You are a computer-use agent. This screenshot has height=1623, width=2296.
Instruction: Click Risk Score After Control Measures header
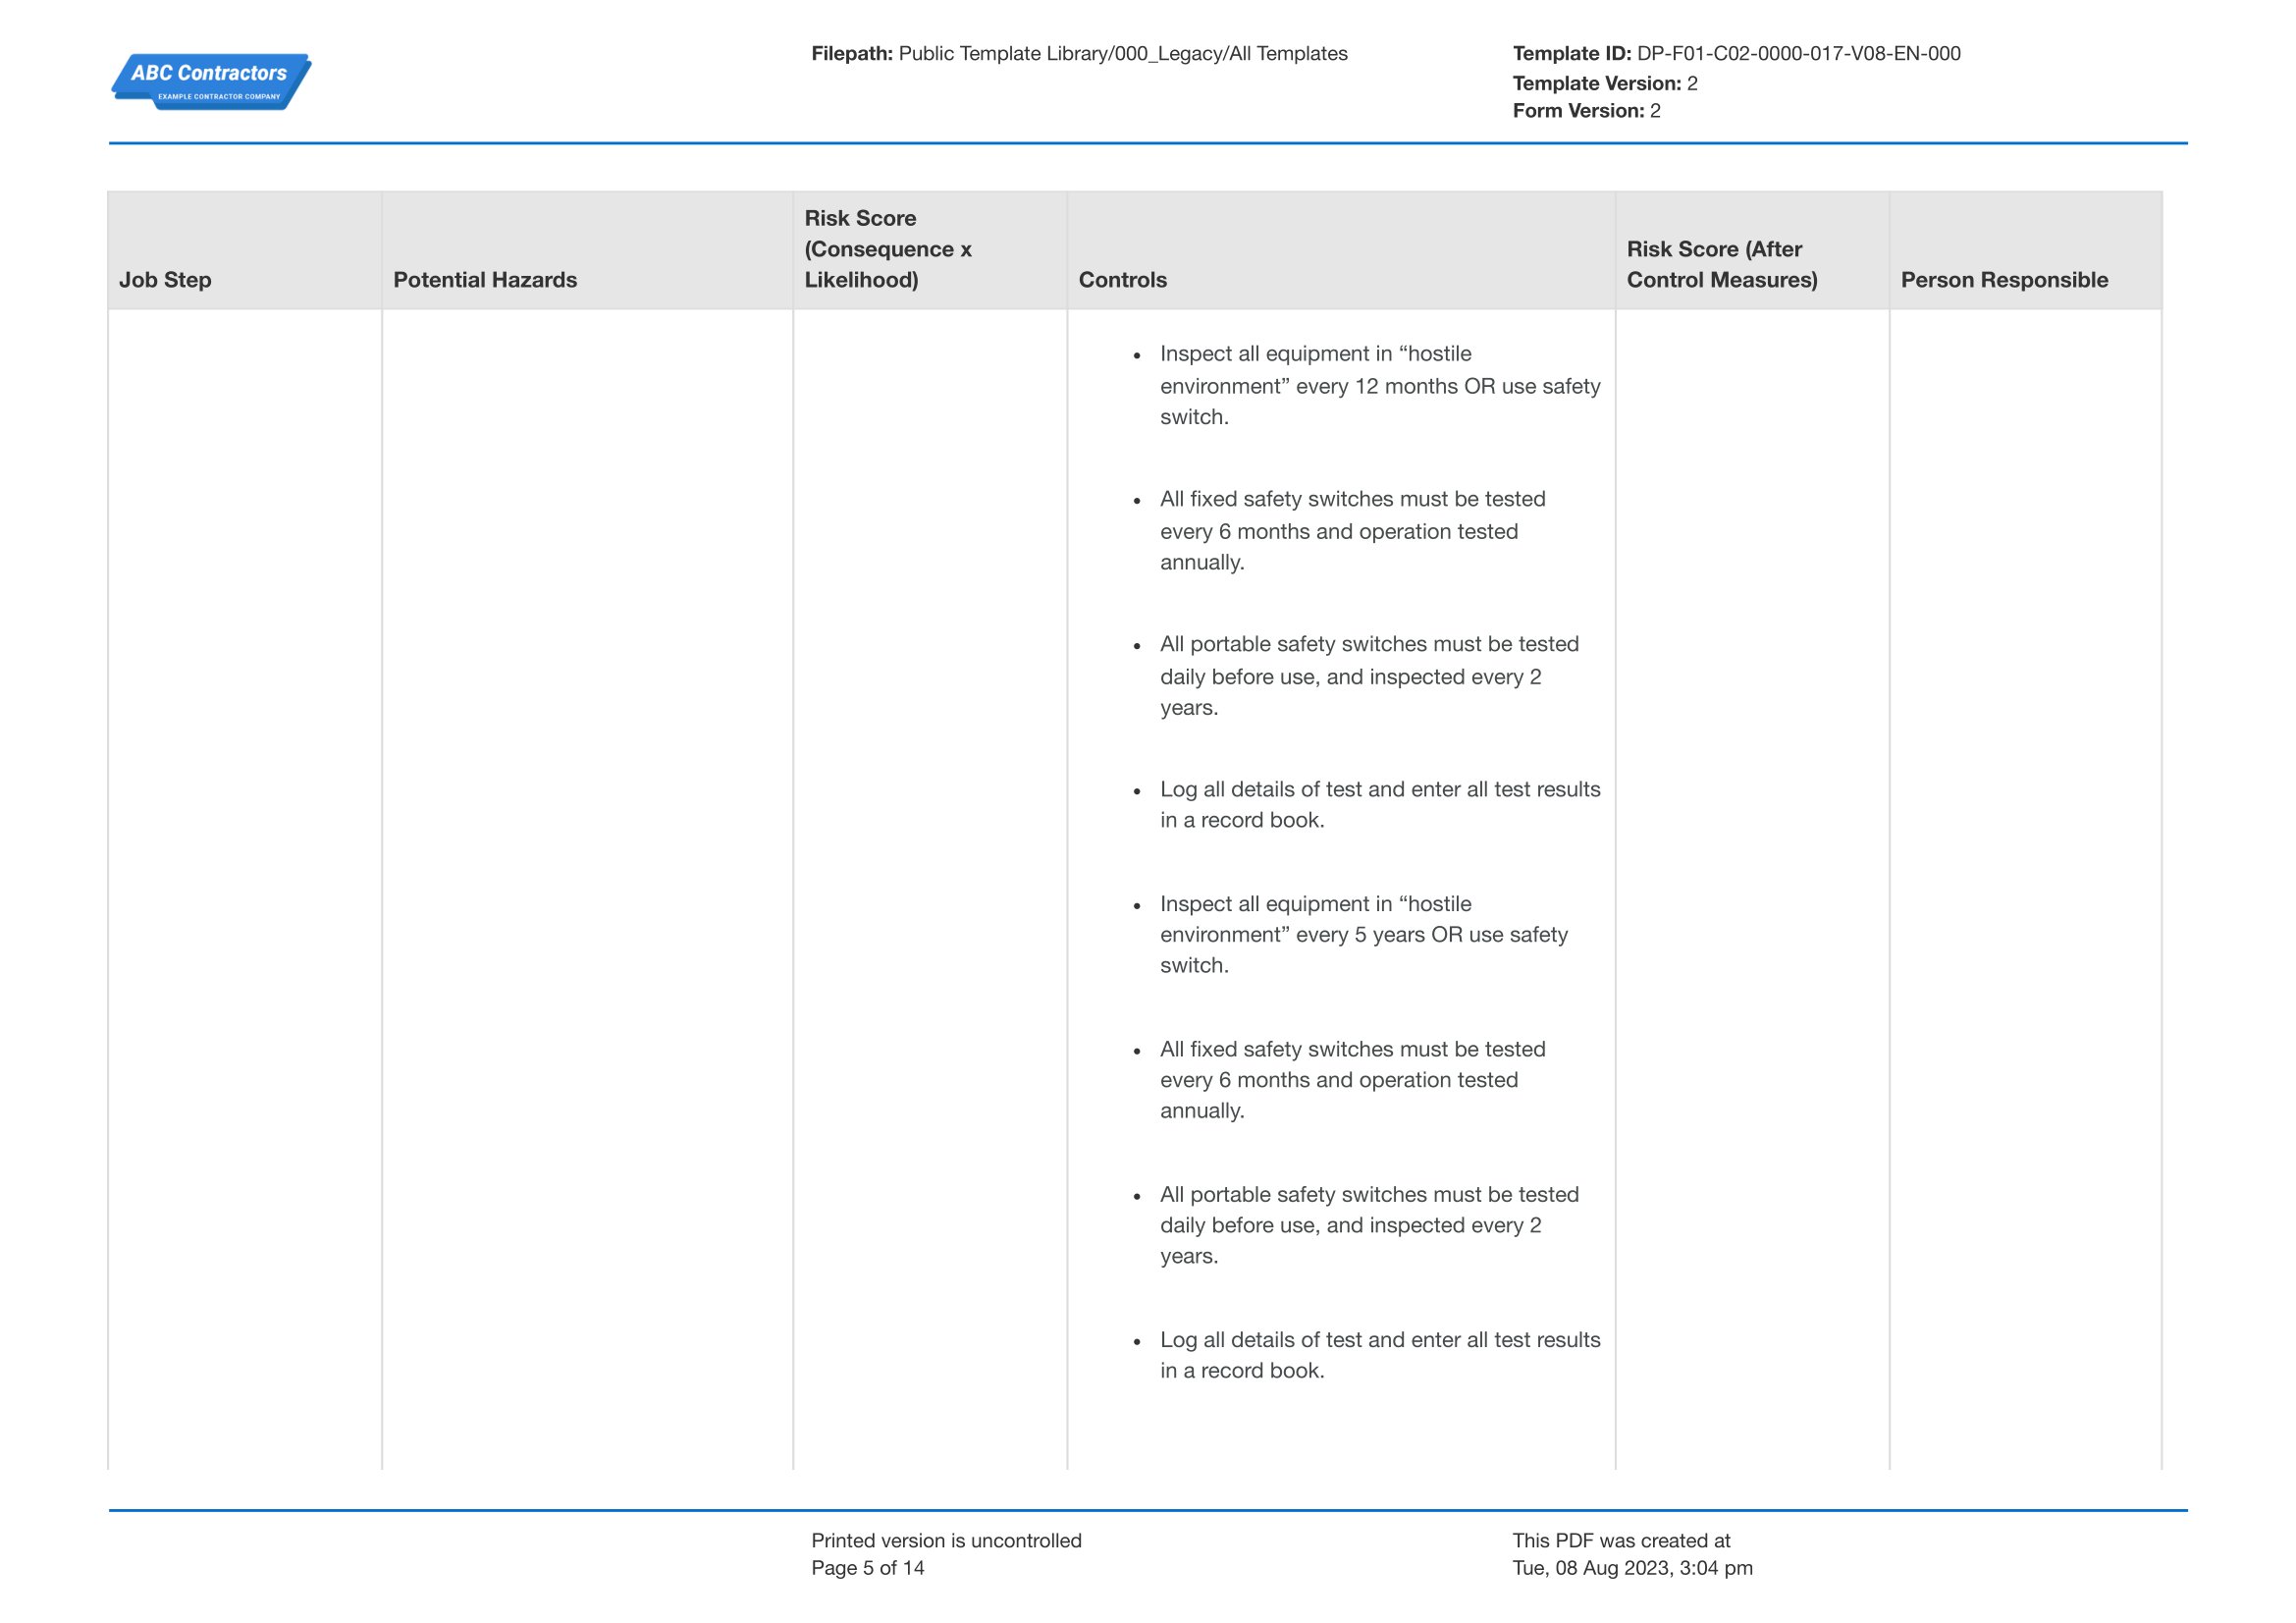click(1722, 264)
